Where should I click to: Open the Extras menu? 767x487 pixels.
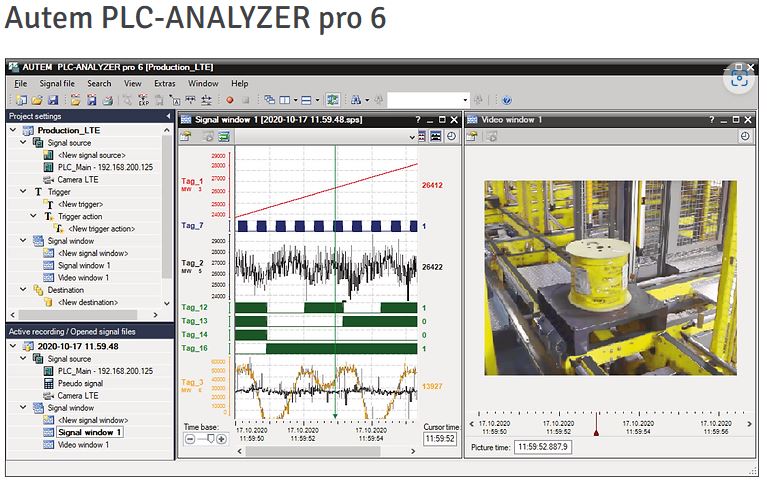(x=164, y=84)
